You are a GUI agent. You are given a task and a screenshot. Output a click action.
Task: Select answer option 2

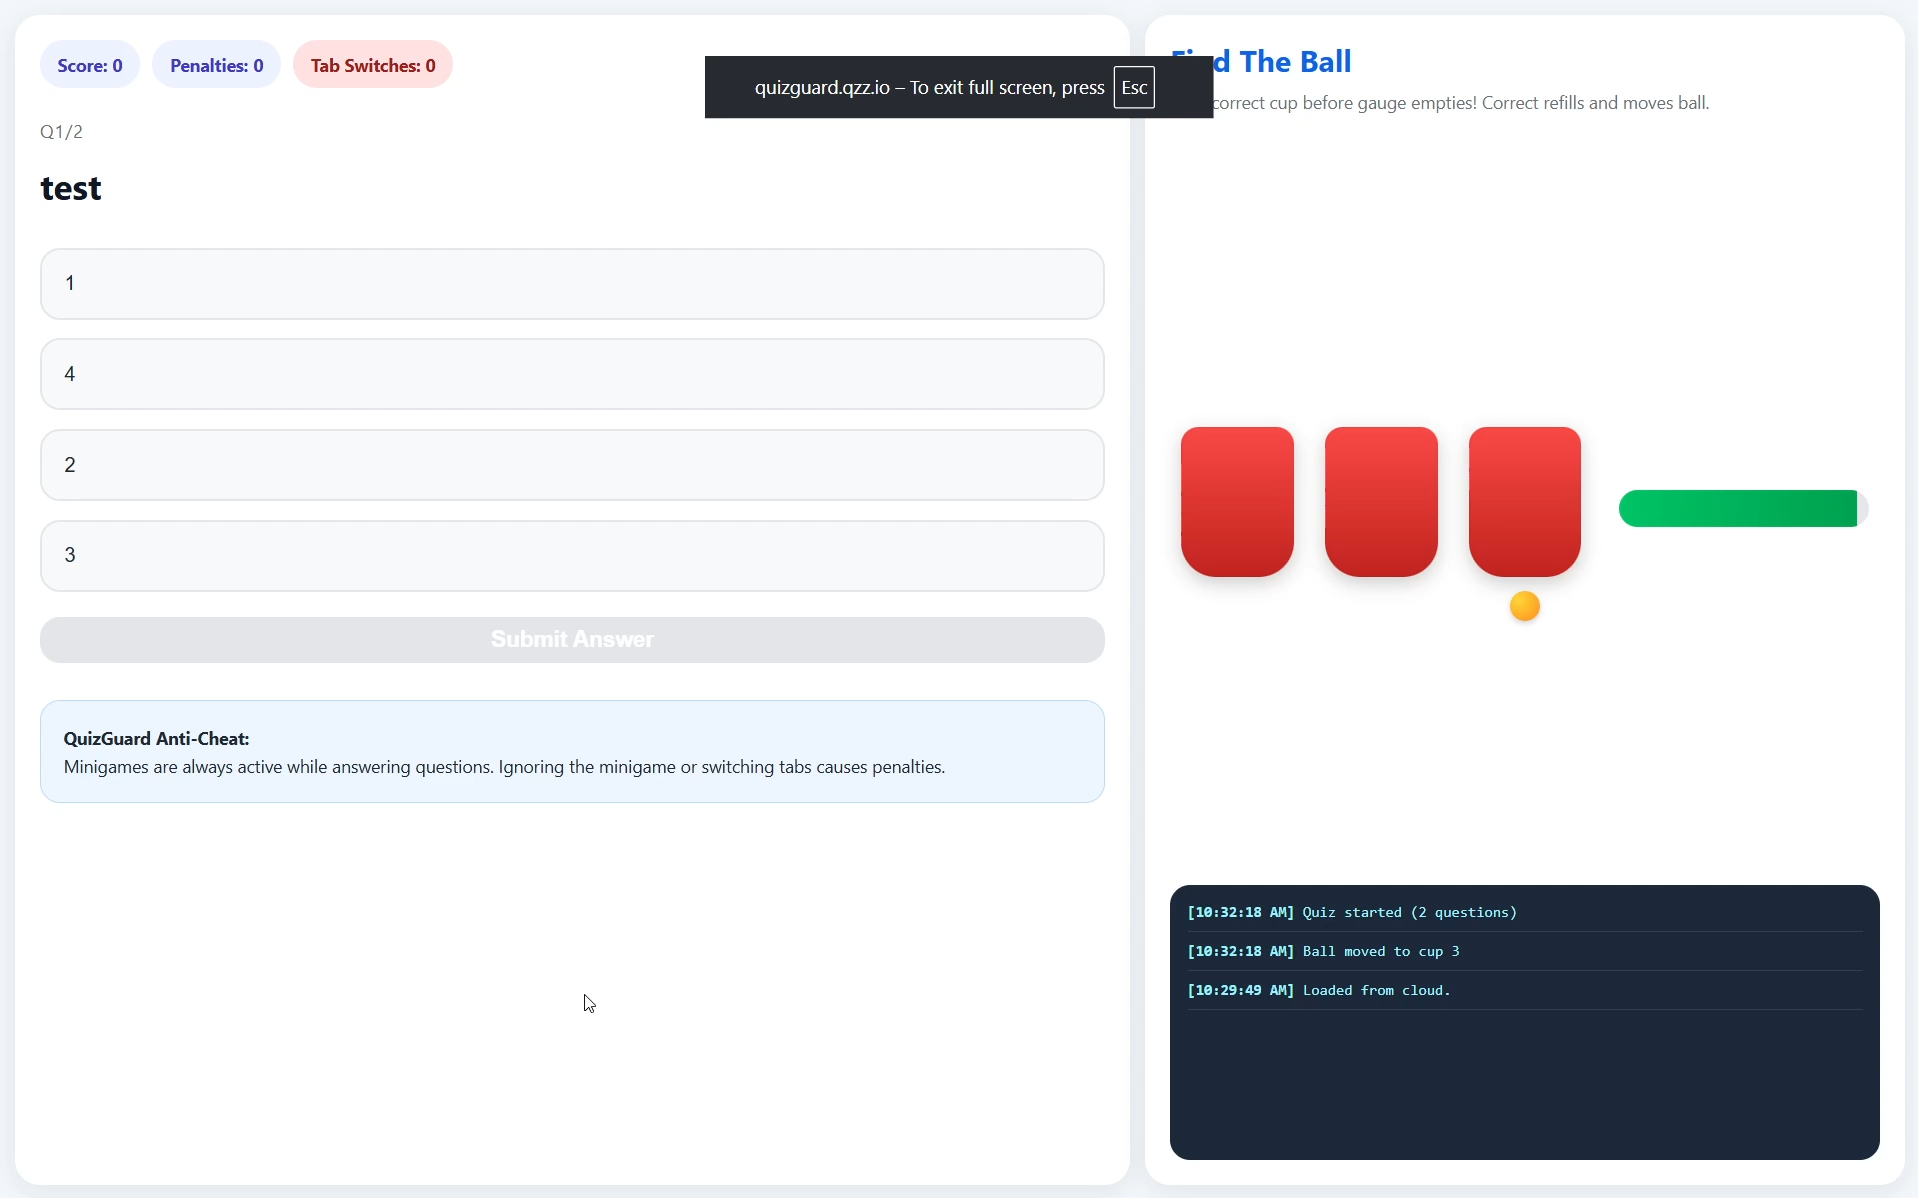pos(572,465)
